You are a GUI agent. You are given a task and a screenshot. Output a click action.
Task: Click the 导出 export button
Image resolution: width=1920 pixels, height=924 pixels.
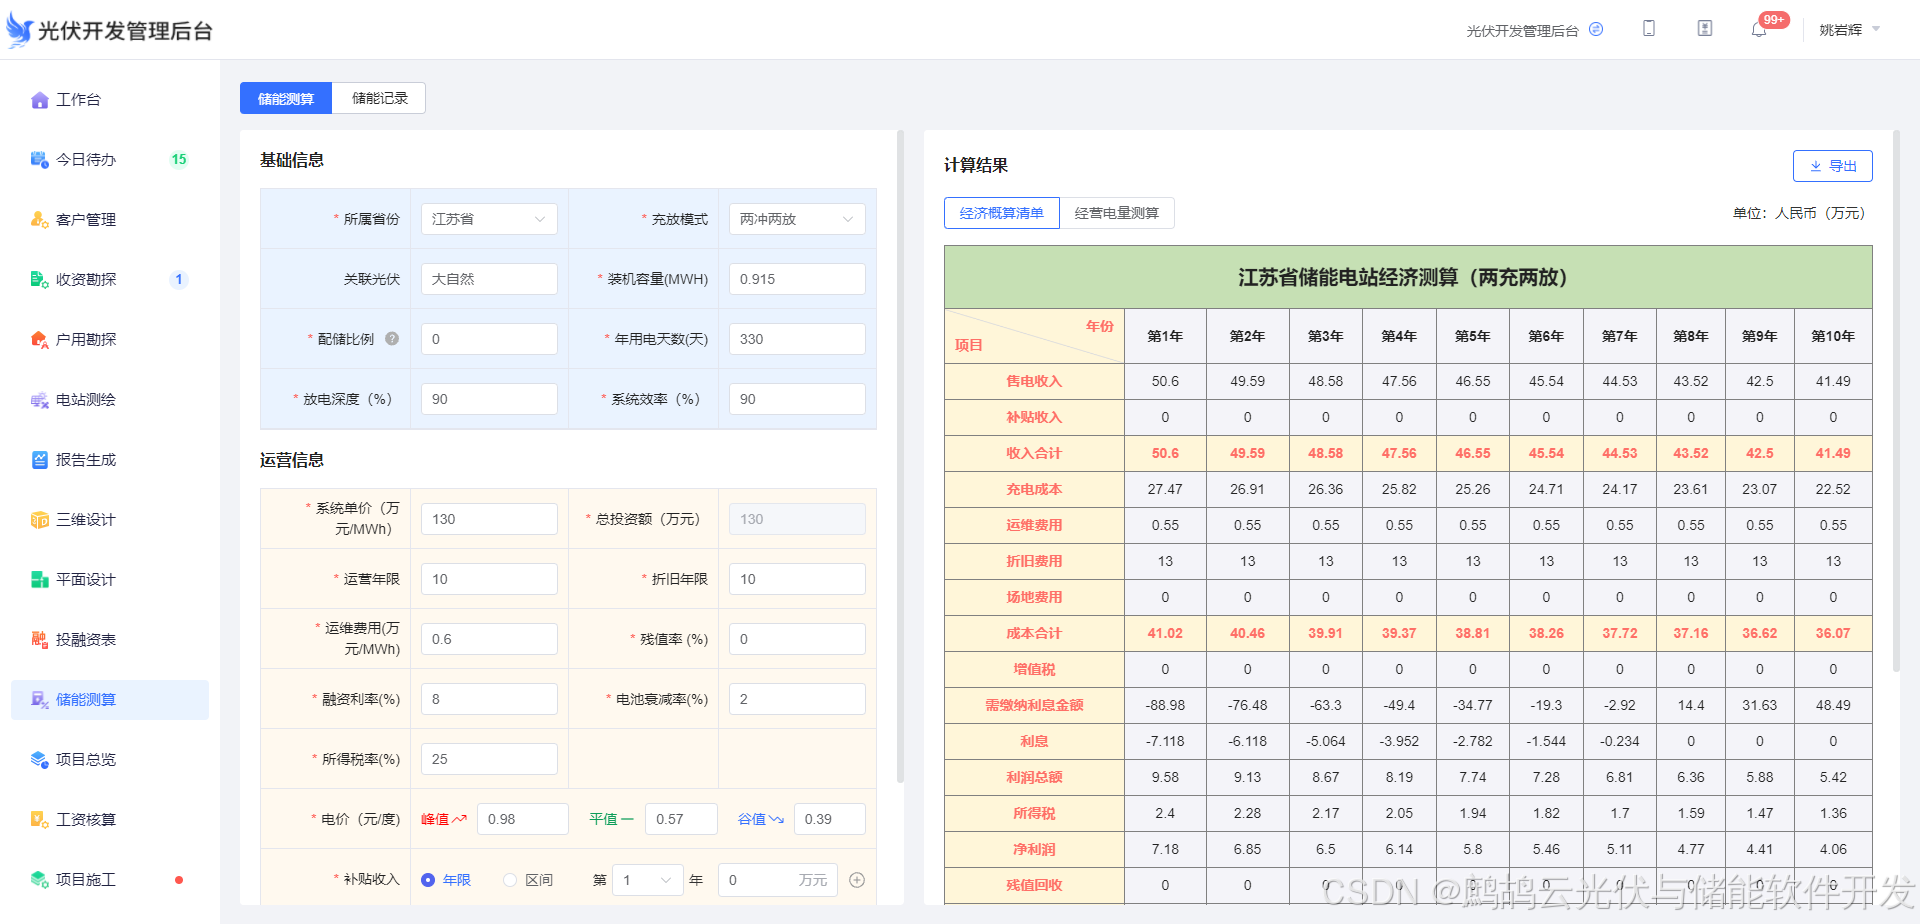click(1833, 166)
